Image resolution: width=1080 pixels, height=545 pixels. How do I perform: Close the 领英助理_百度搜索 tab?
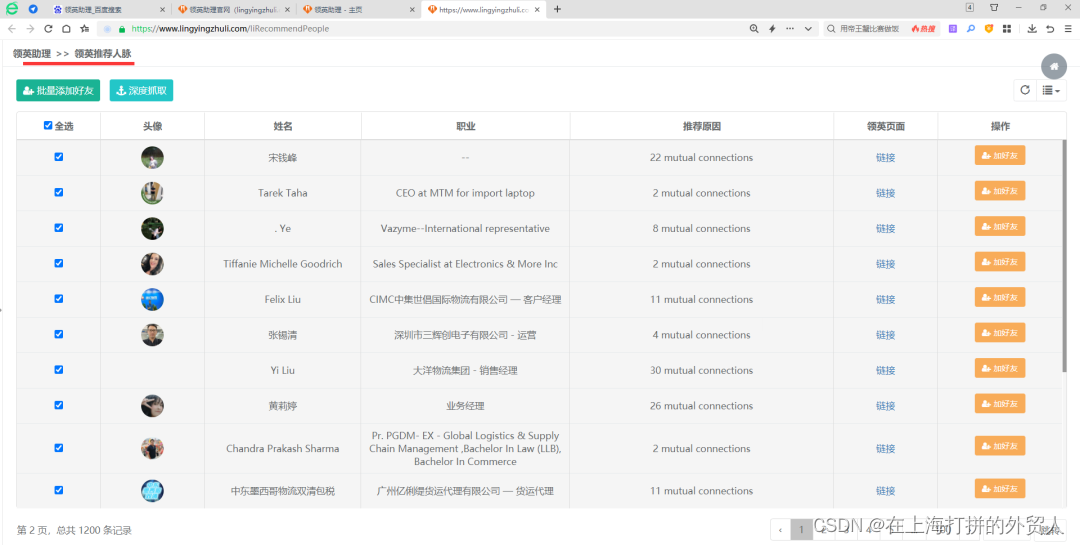163,10
